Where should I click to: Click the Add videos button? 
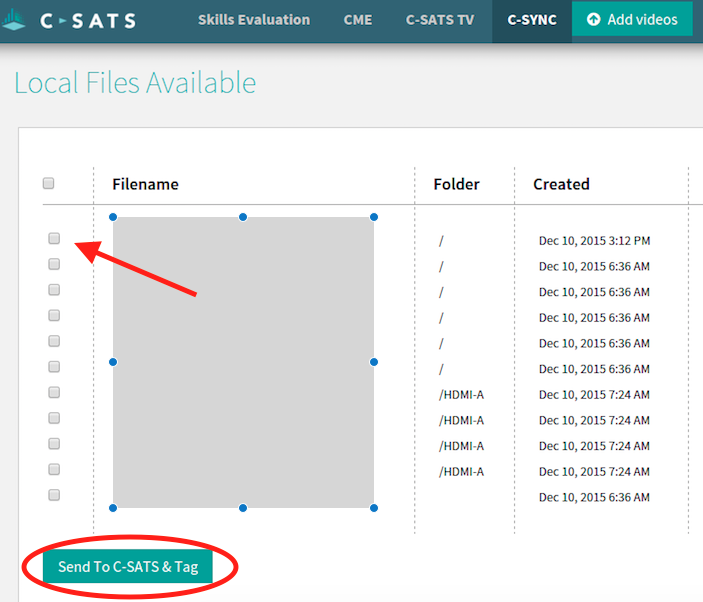tap(632, 19)
